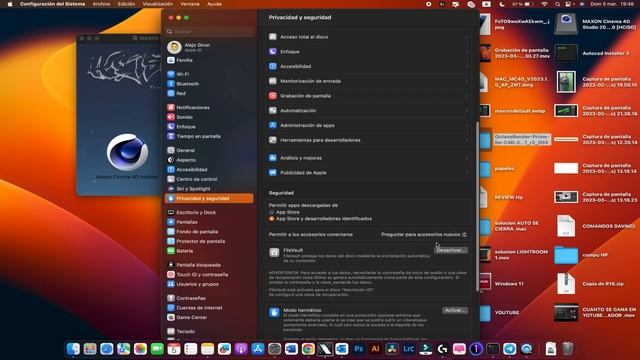Click Desactivar button for FileVault

pyautogui.click(x=451, y=250)
